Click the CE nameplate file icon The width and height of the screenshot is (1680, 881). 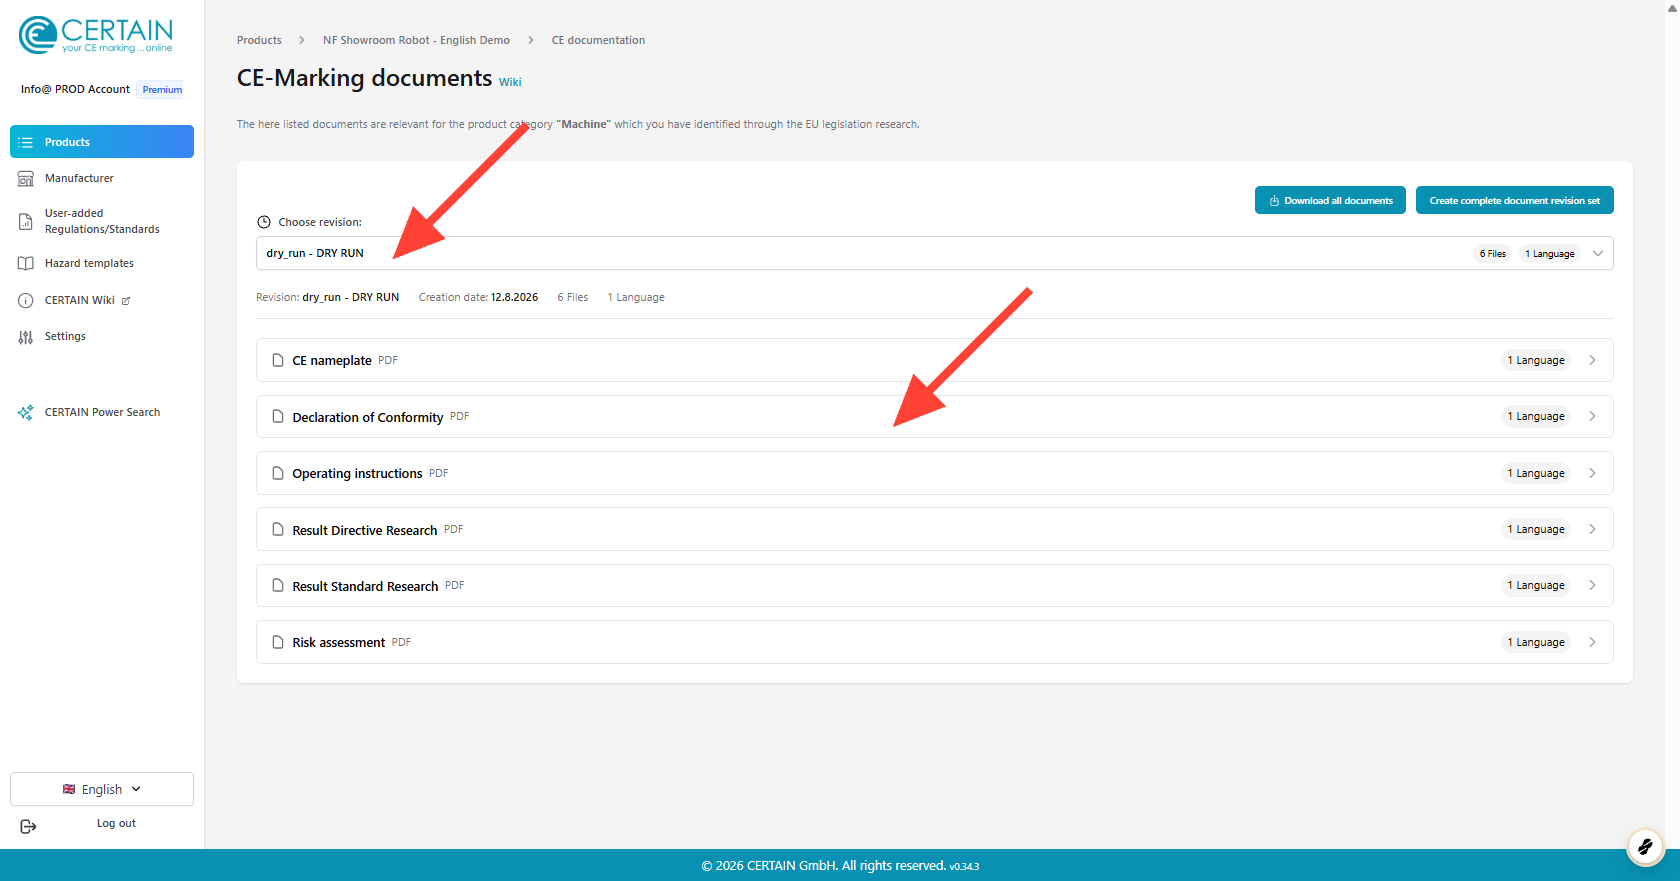(x=278, y=360)
